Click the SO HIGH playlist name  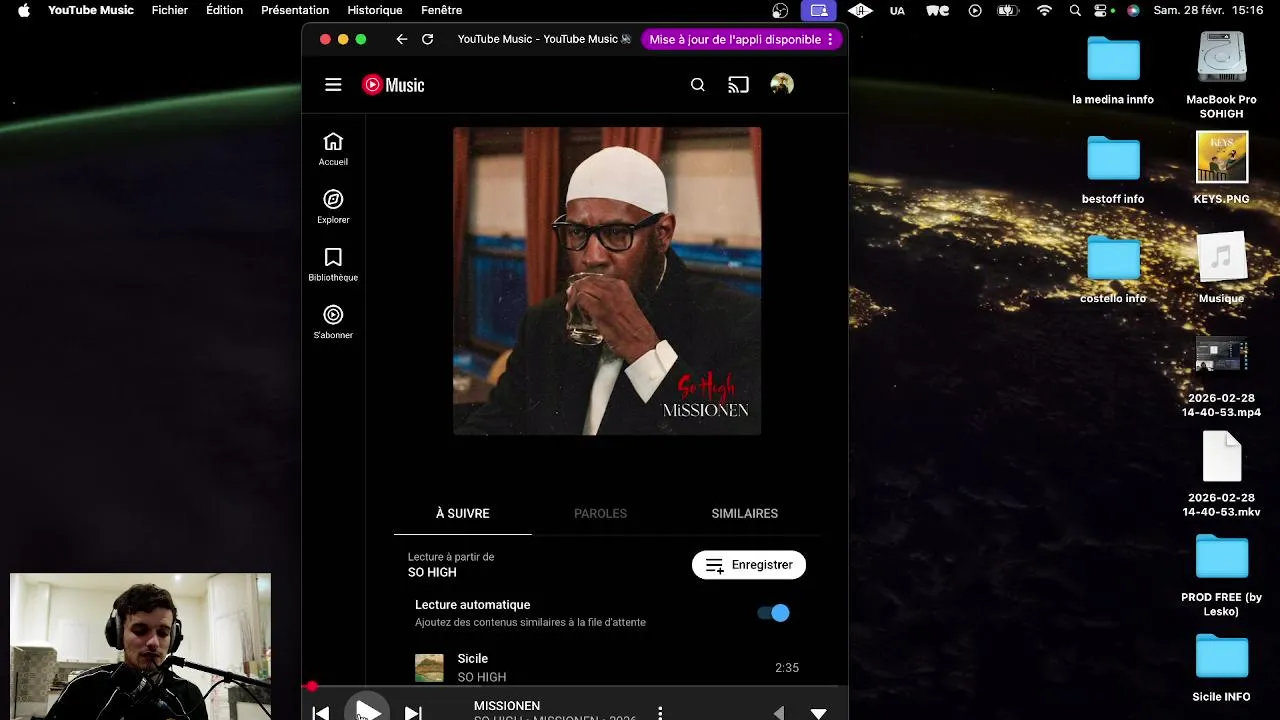coord(432,572)
